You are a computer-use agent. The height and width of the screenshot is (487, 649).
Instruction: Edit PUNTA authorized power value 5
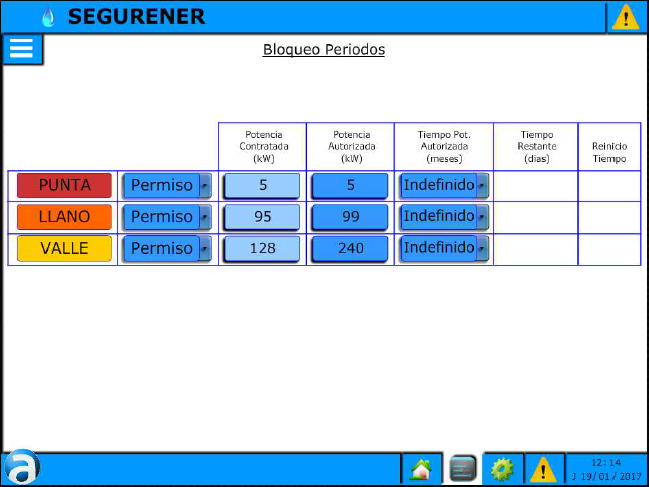350,185
